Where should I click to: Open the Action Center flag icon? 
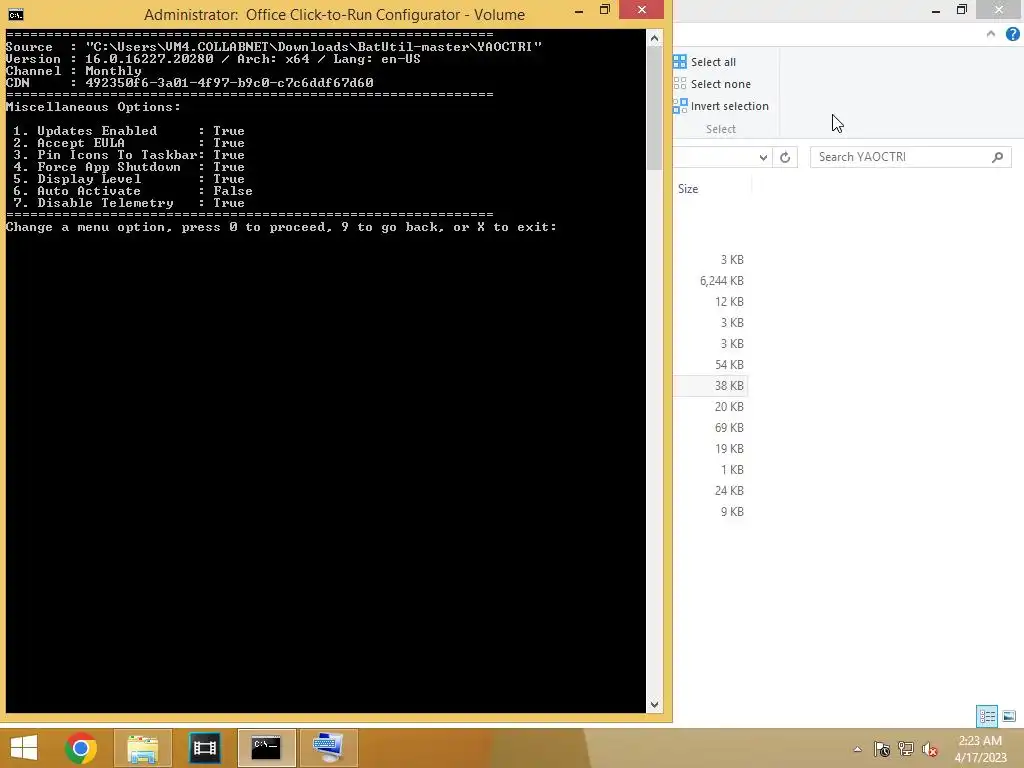(882, 749)
